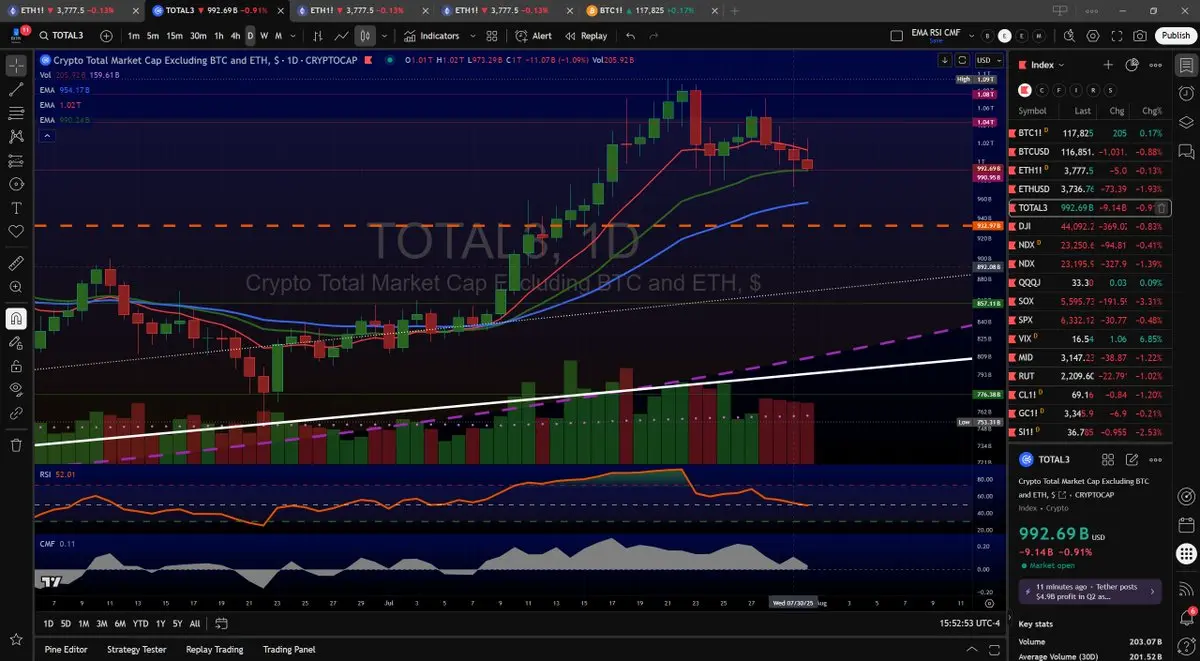Open the Indicators dialog
This screenshot has width=1200, height=661.
(432, 36)
